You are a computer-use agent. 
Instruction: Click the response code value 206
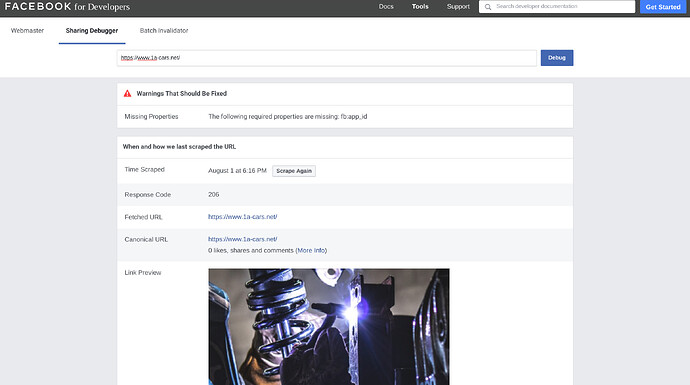click(x=213, y=194)
